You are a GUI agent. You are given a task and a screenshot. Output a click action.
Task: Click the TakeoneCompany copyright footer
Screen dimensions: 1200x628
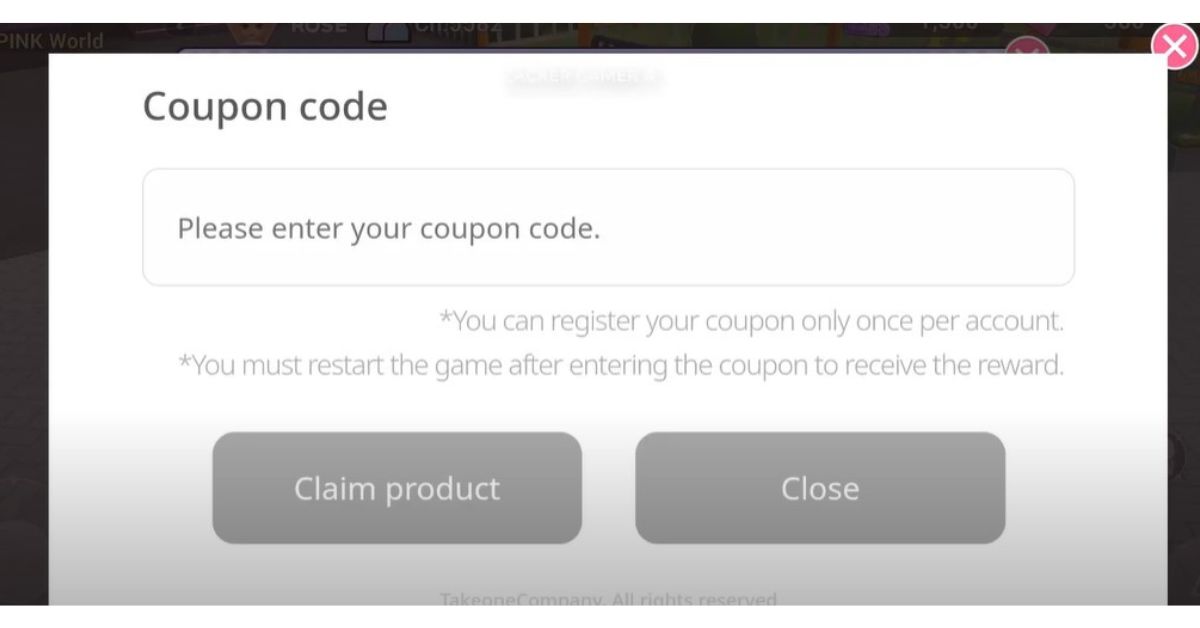(x=608, y=599)
